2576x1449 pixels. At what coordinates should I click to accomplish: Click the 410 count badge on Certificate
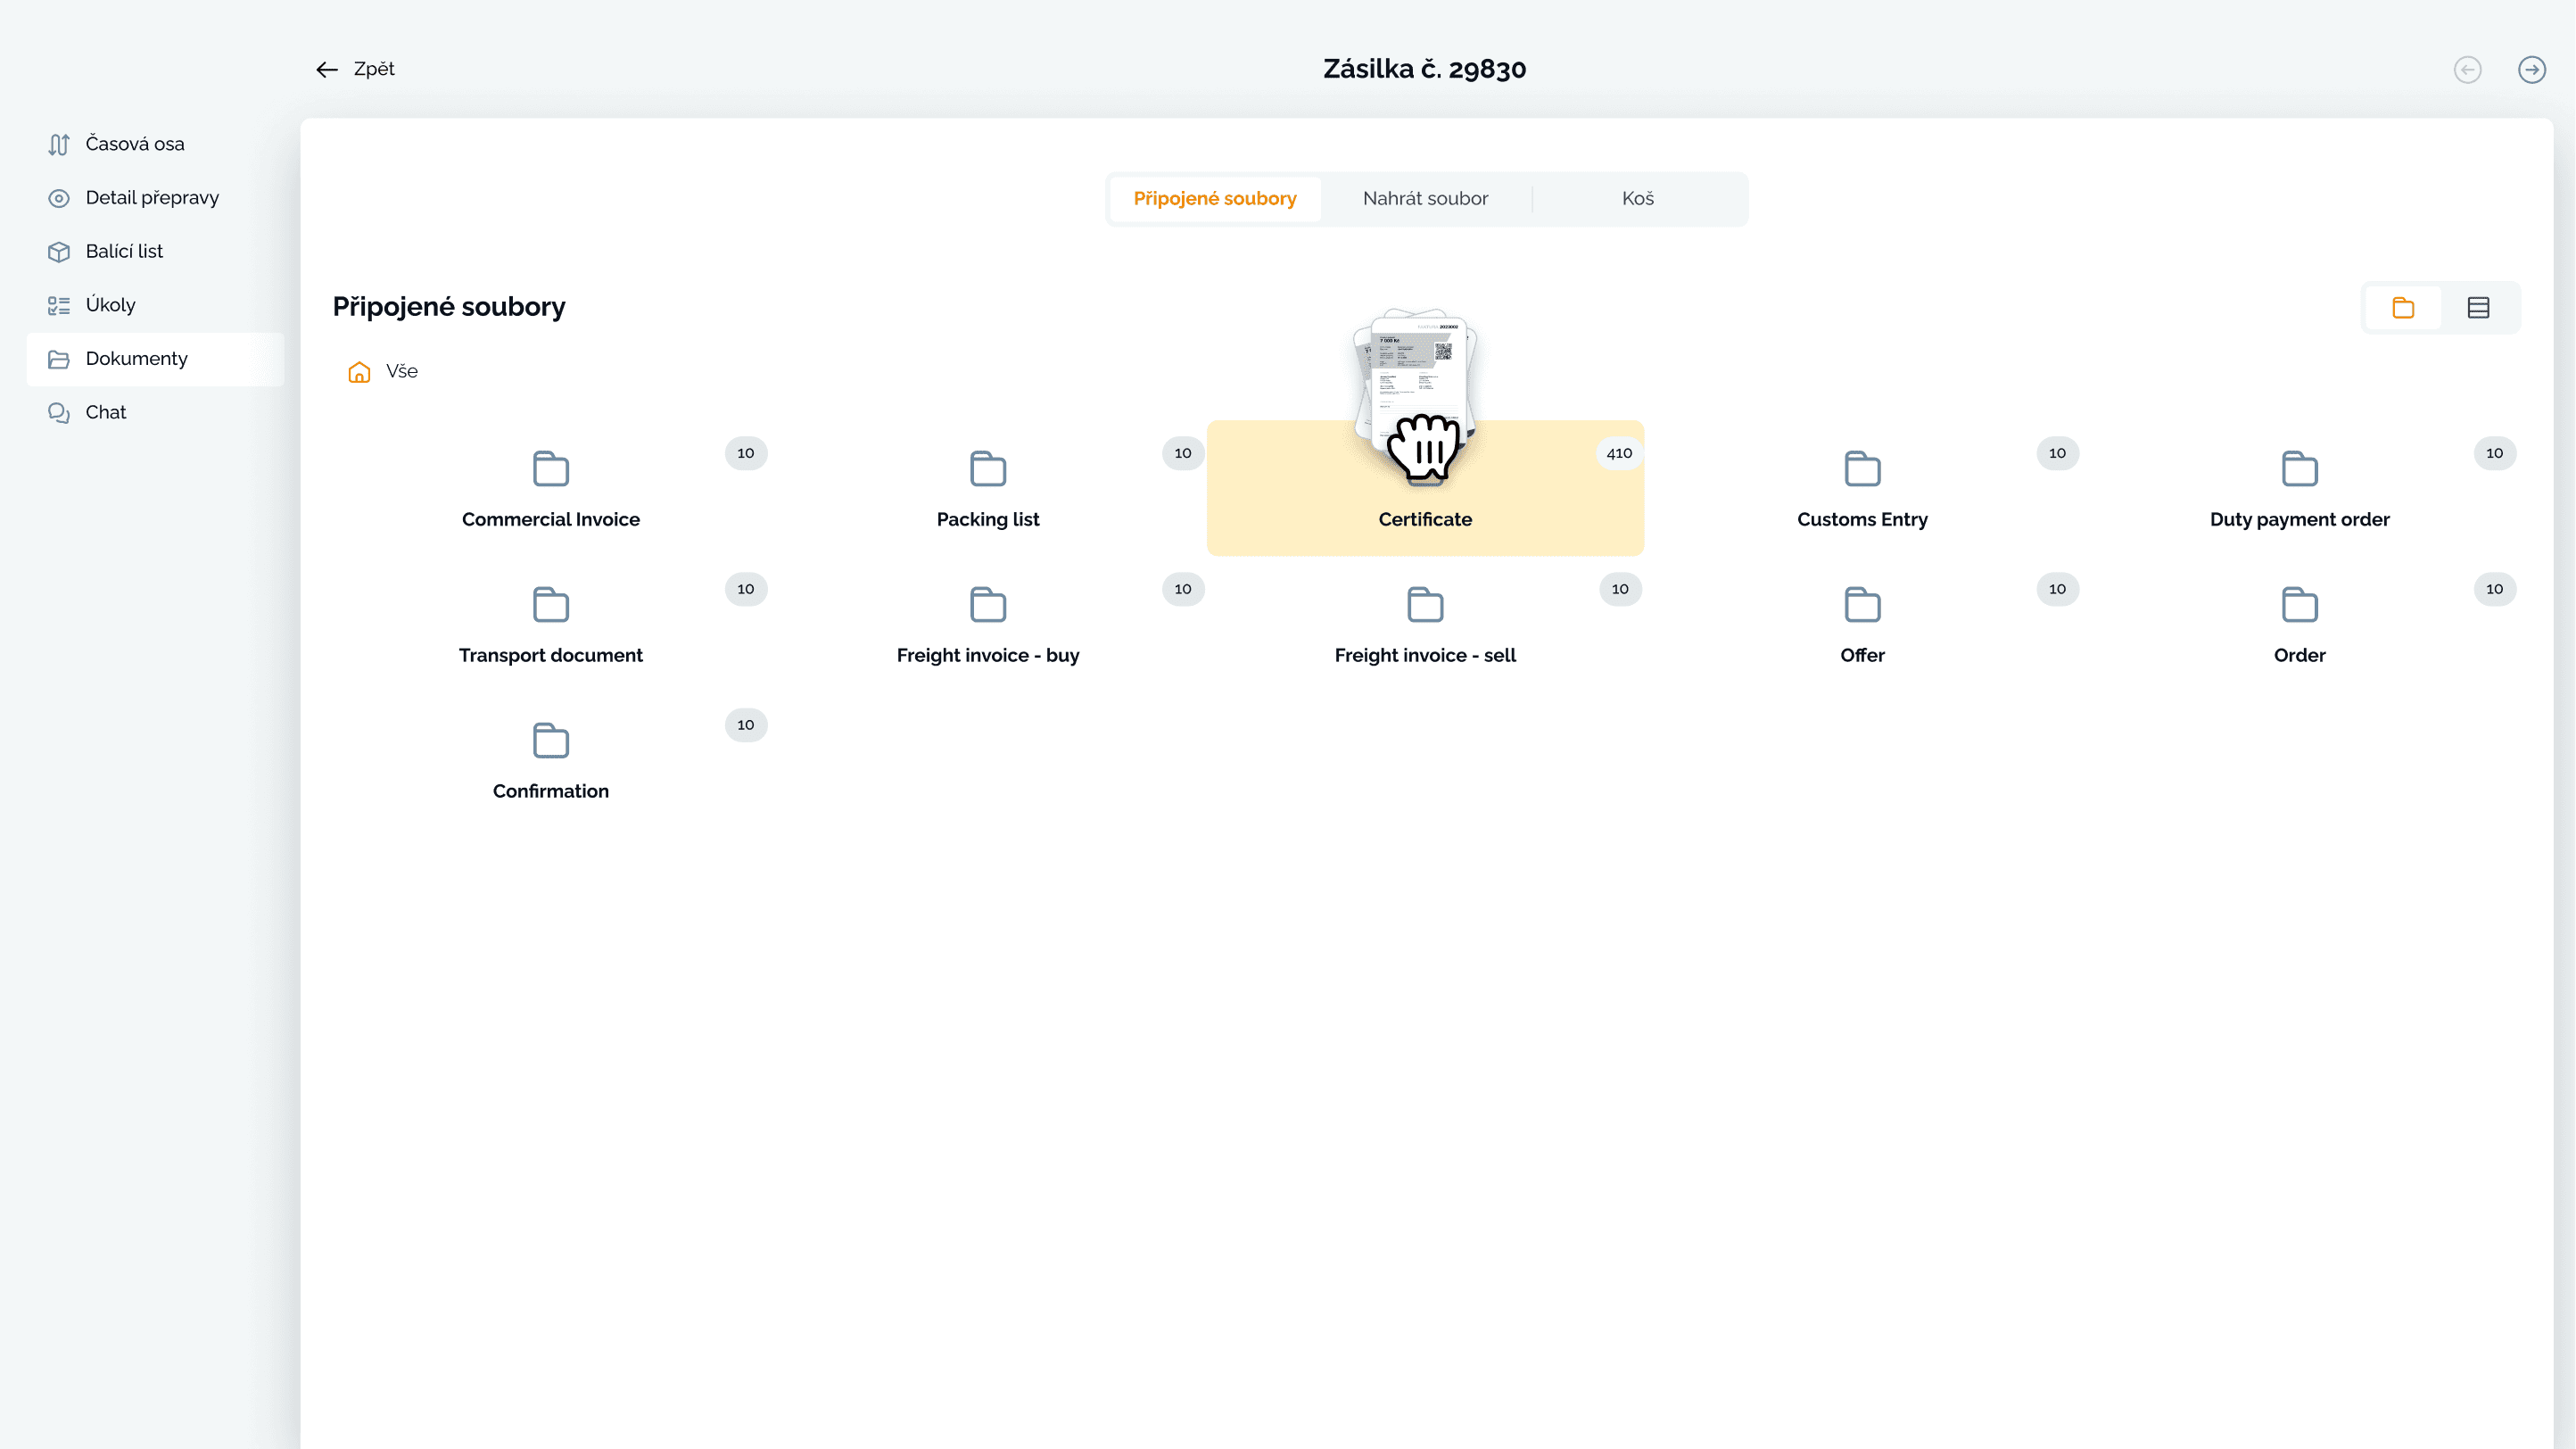(1618, 453)
